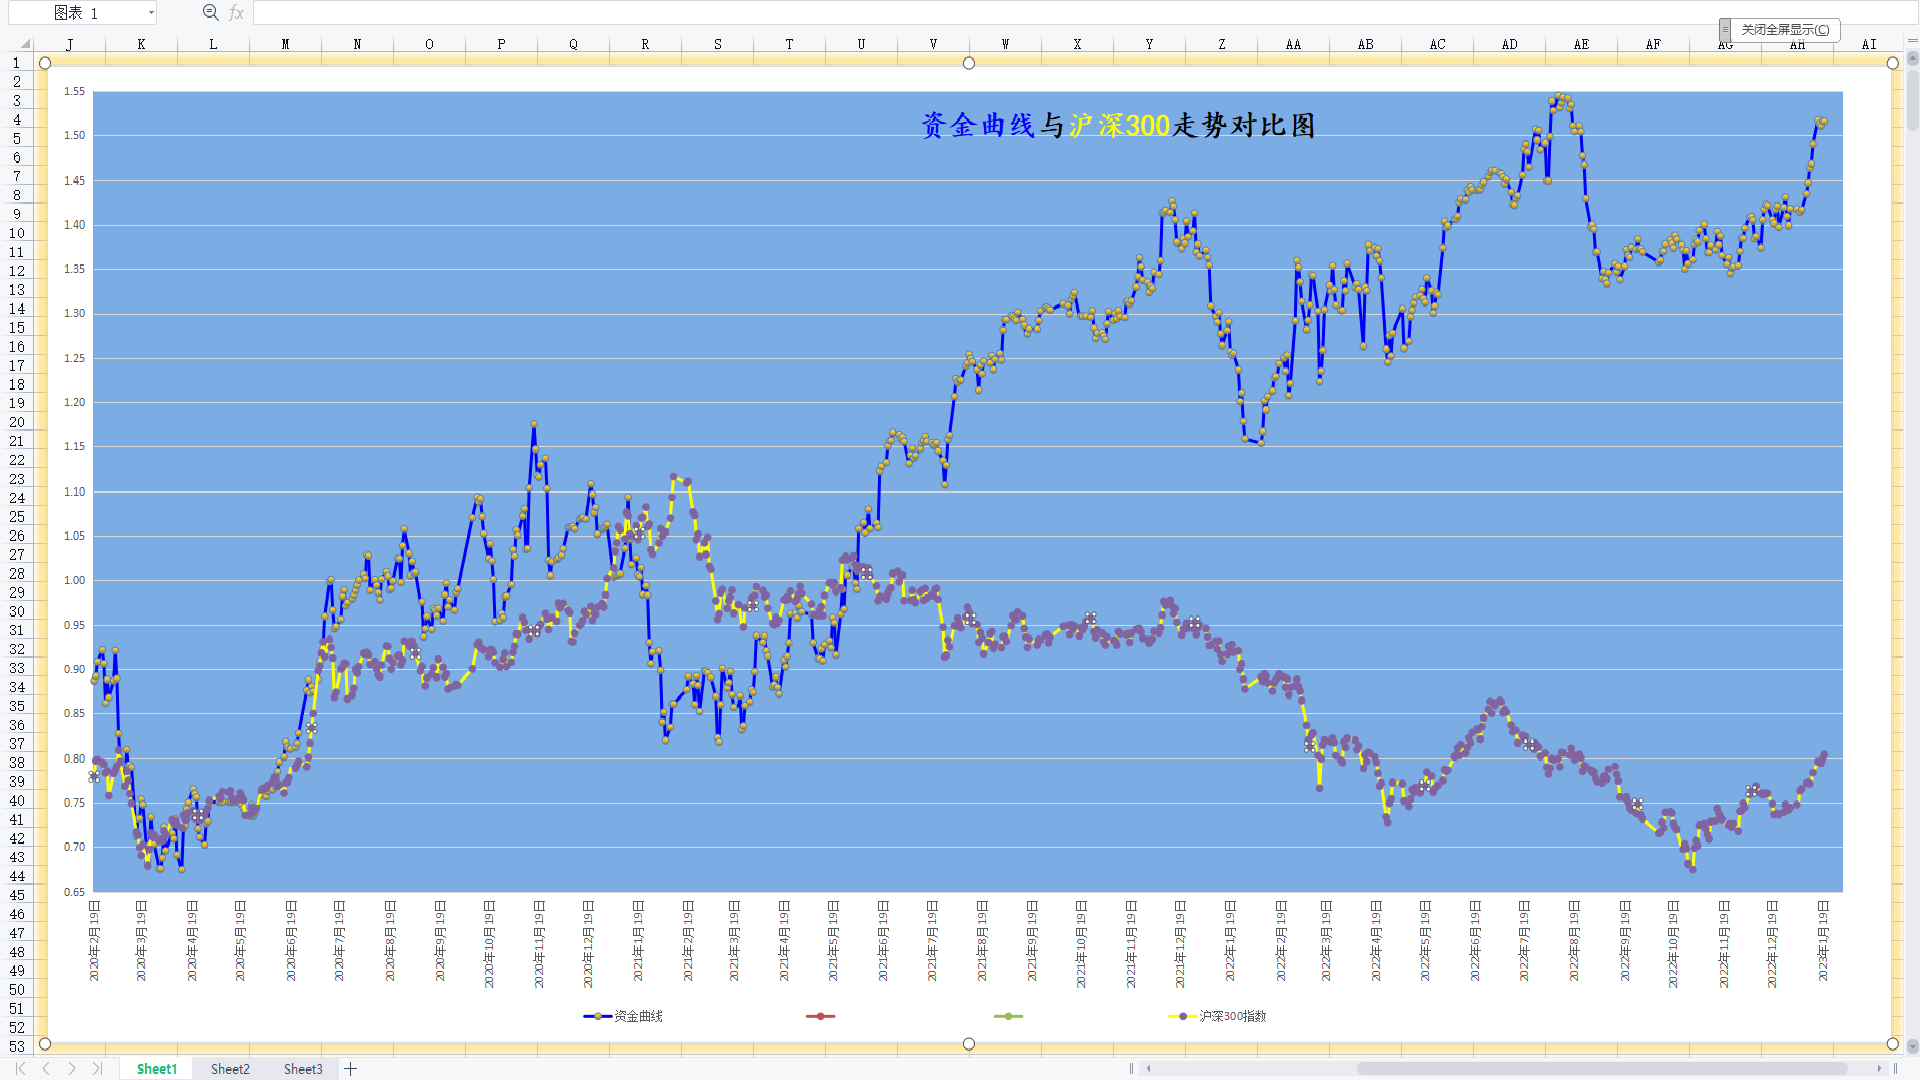Select the Sheet1 tab
The height and width of the screenshot is (1080, 1920).
click(156, 1069)
